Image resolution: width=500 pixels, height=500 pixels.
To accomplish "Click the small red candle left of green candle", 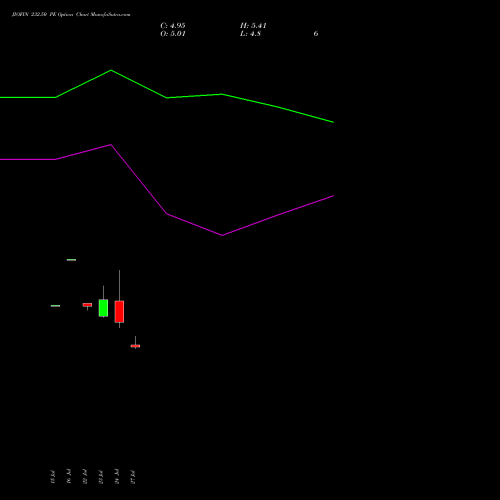I will (87, 305).
